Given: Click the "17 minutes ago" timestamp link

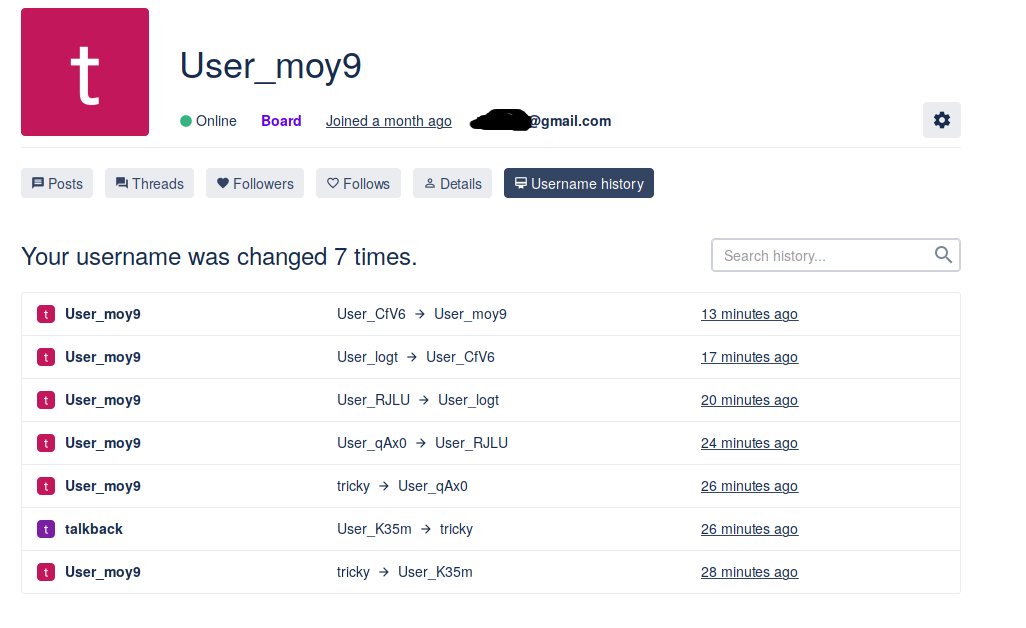Looking at the screenshot, I should 749,357.
